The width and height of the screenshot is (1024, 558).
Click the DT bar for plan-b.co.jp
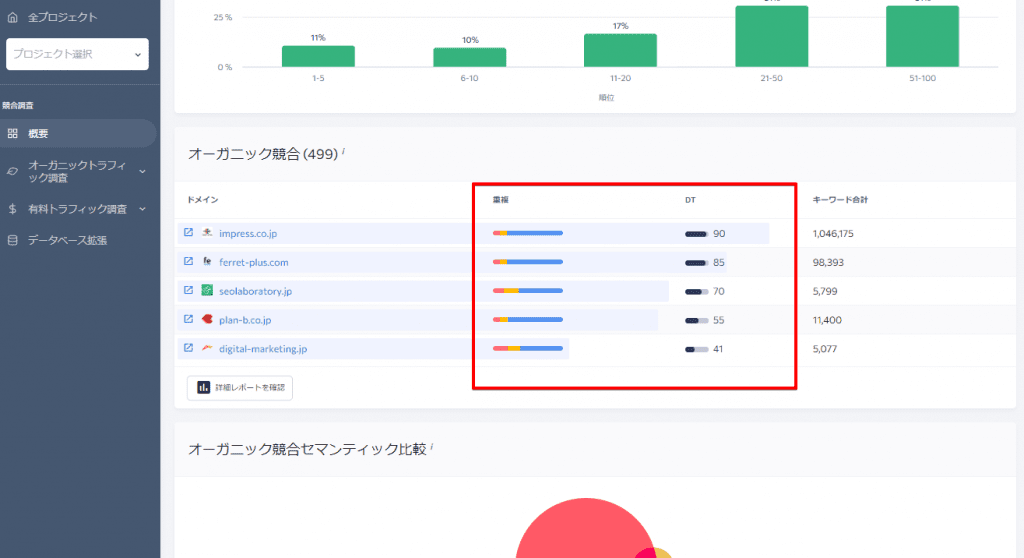coord(696,320)
